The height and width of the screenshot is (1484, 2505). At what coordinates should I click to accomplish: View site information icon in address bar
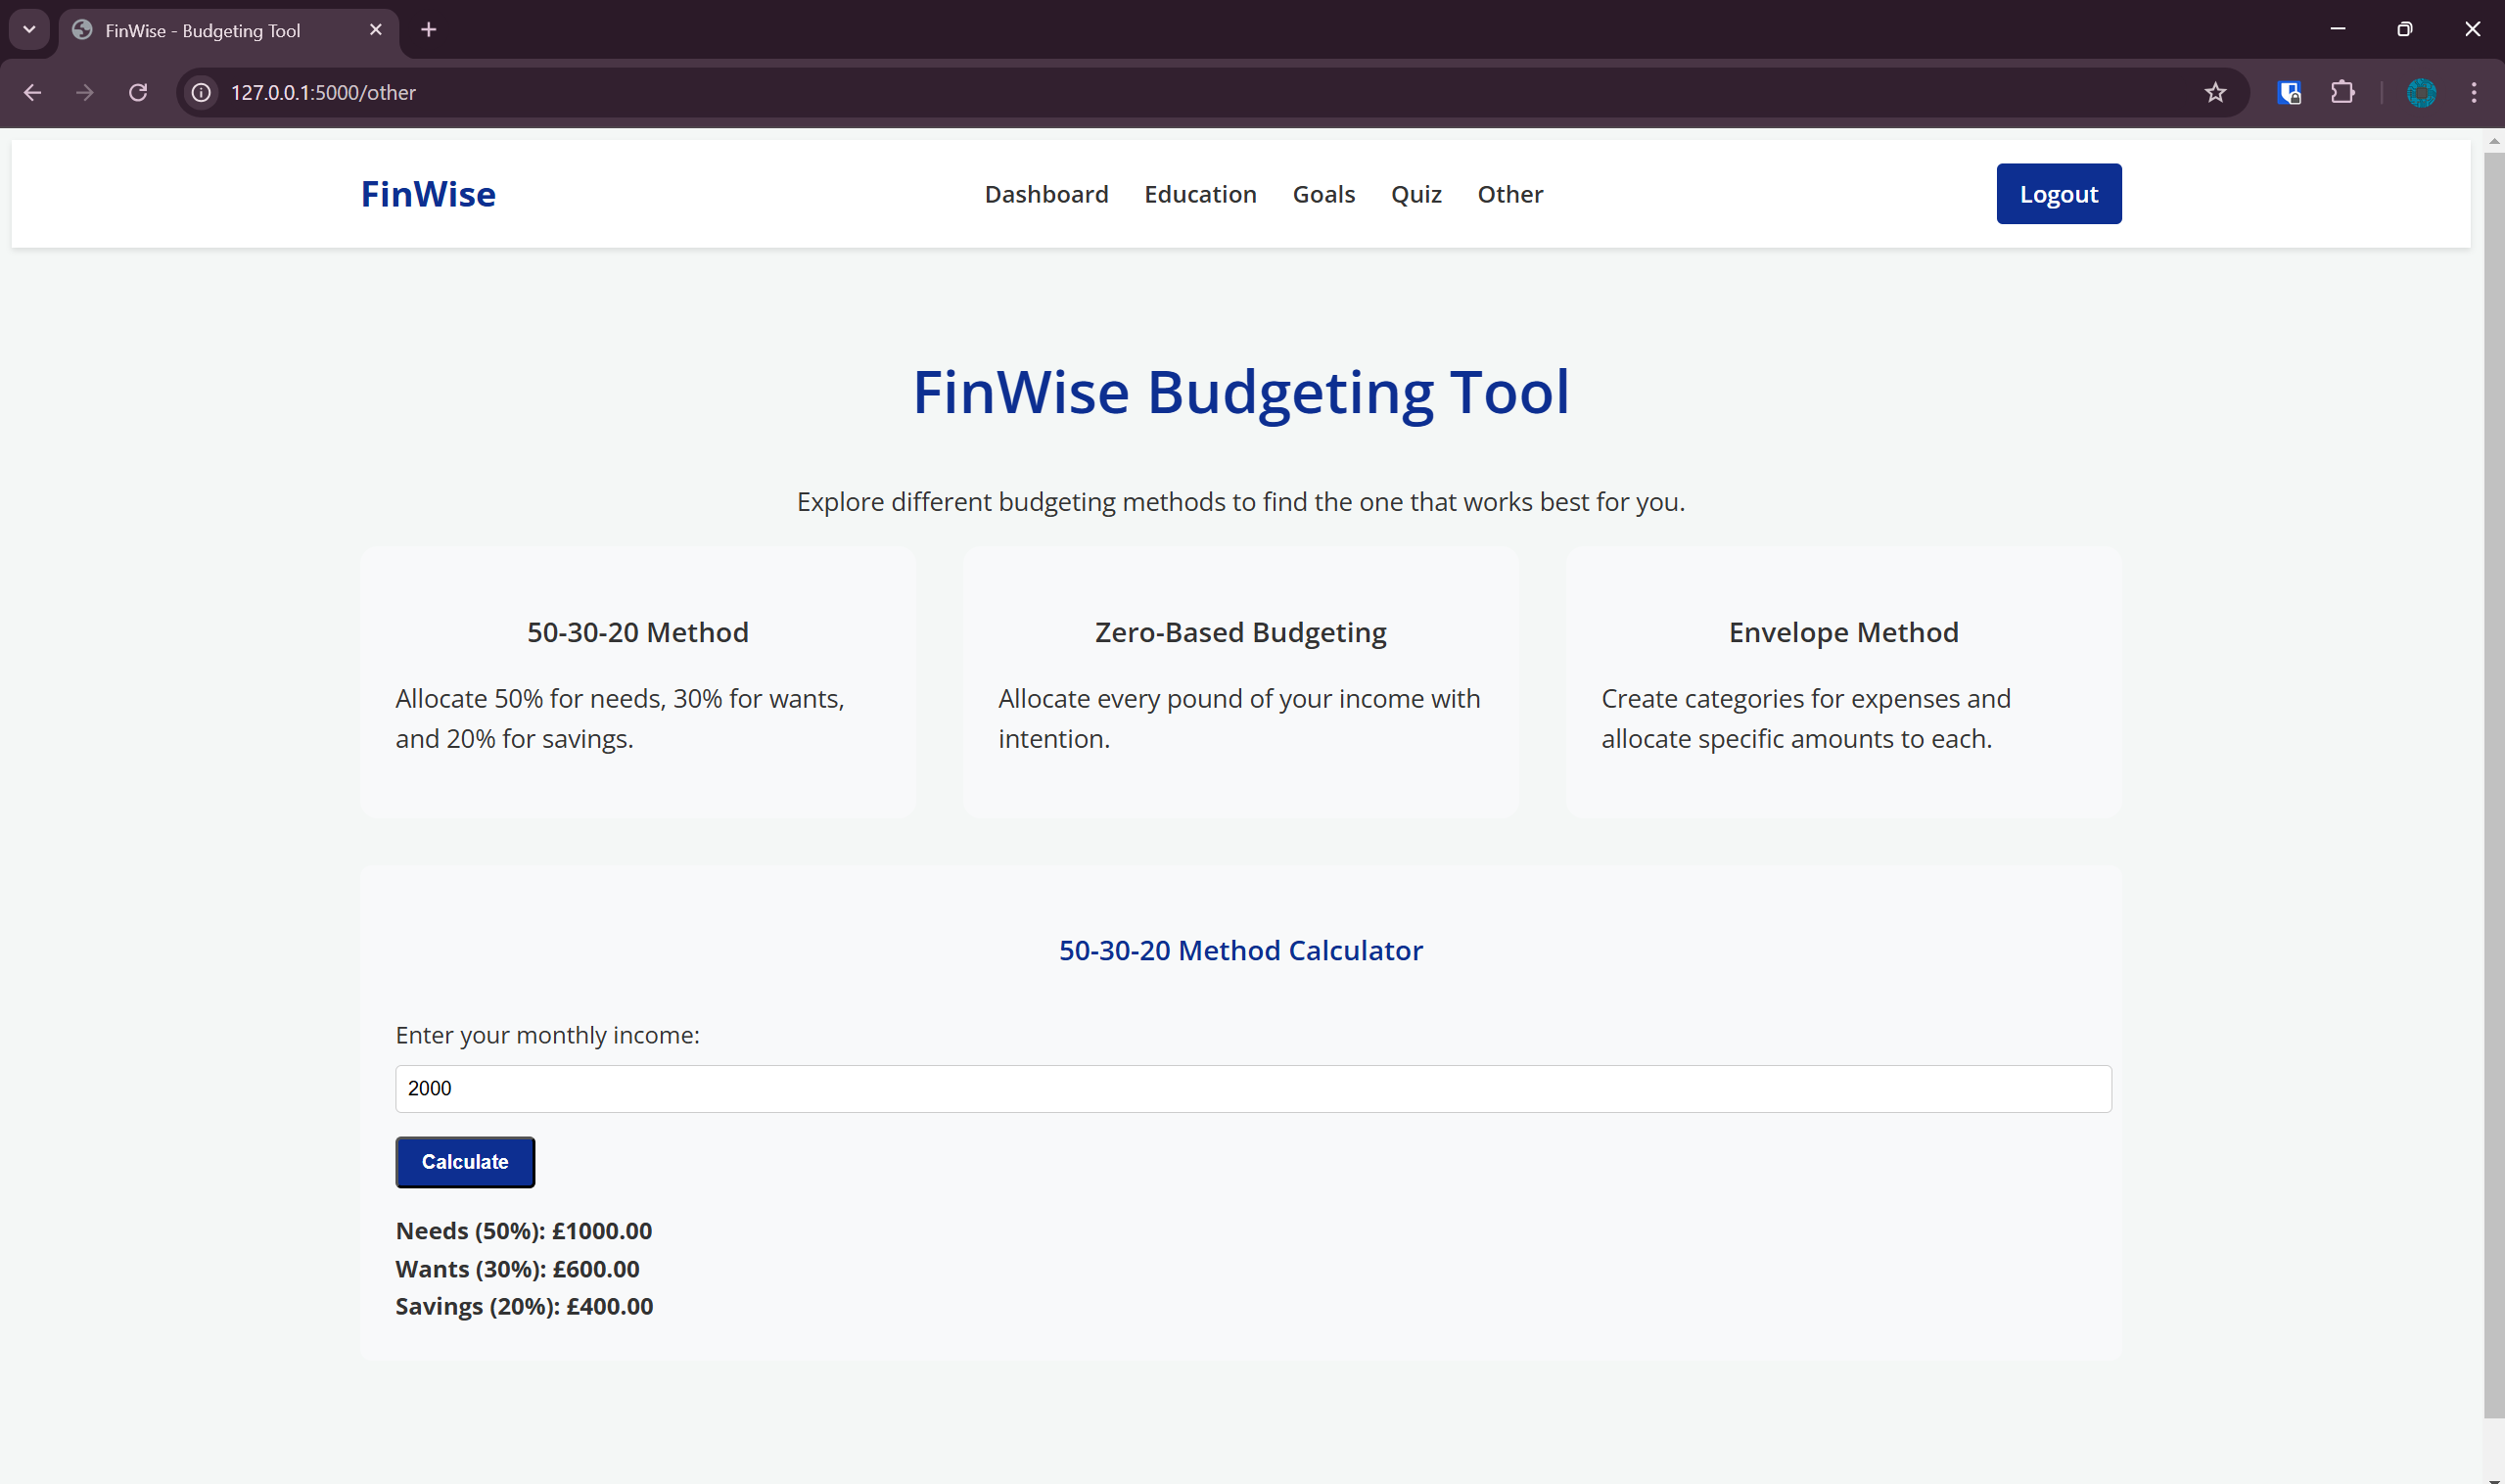tap(201, 92)
